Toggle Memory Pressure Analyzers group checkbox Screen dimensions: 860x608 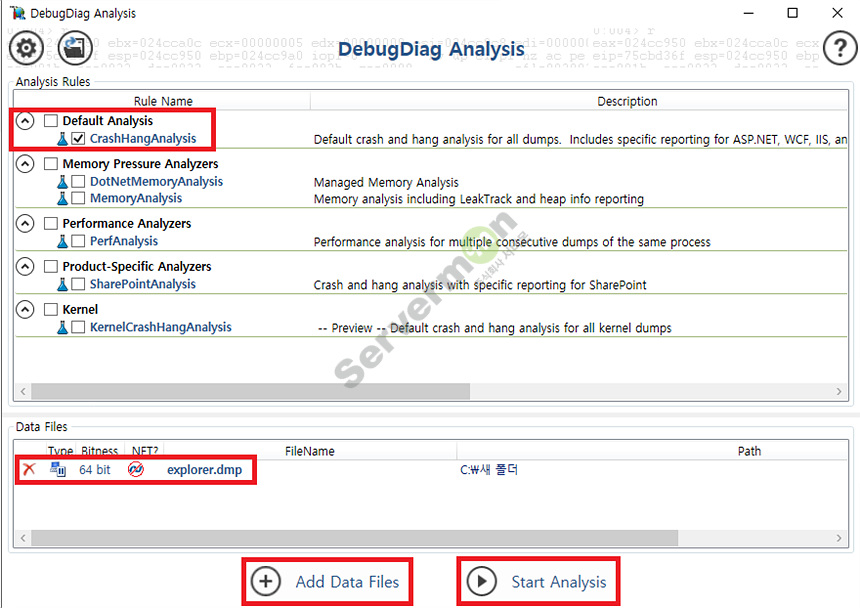[51, 163]
